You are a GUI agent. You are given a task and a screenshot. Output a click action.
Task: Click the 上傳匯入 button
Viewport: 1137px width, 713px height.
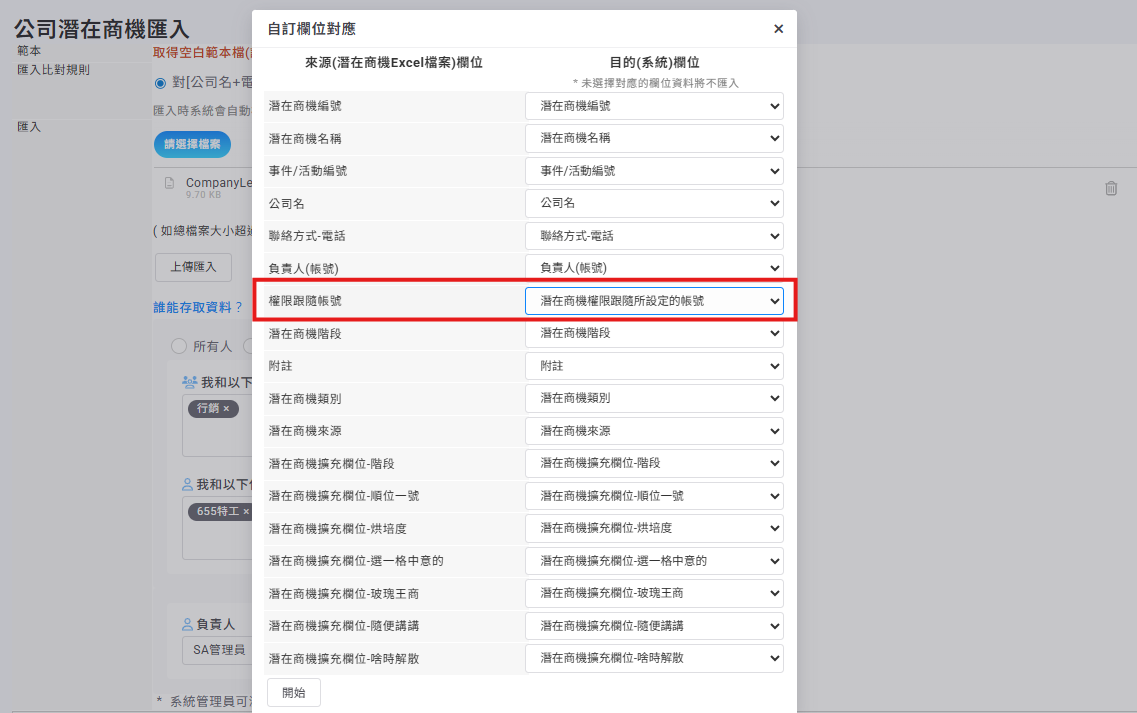point(193,267)
